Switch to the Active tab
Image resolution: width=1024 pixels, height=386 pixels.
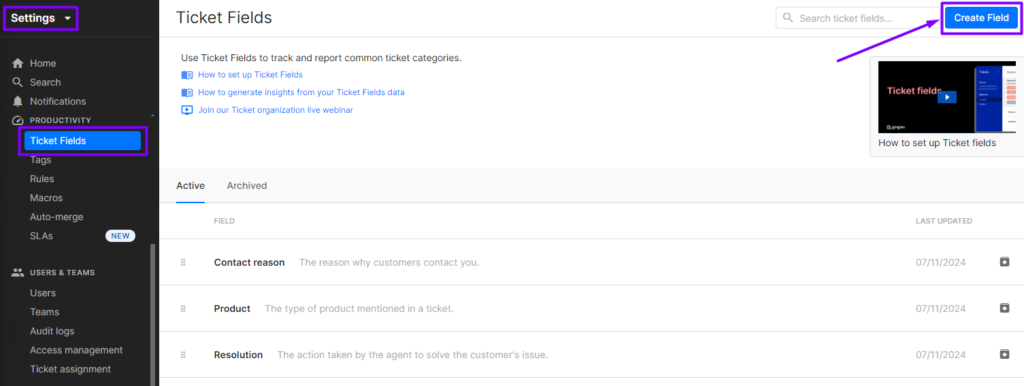point(191,185)
